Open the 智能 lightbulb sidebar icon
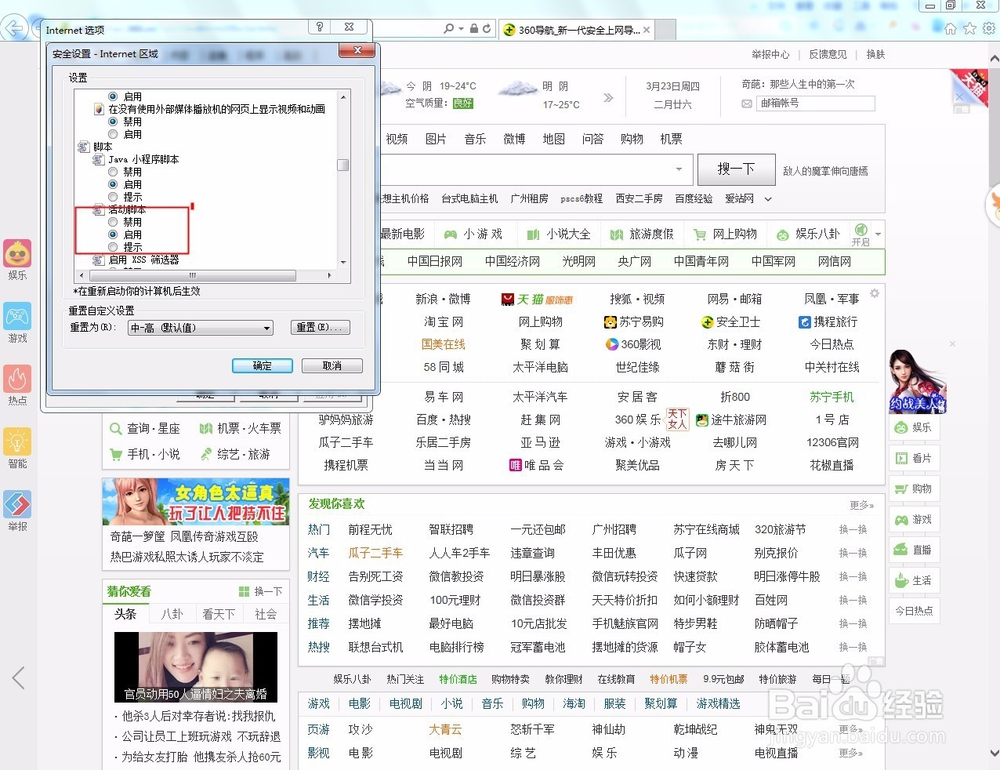This screenshot has width=1000, height=770. tap(17, 441)
